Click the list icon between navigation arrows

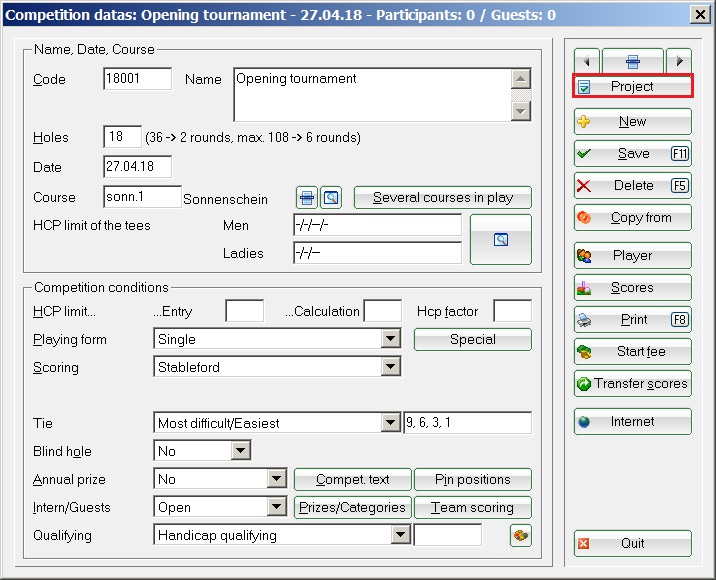click(632, 60)
